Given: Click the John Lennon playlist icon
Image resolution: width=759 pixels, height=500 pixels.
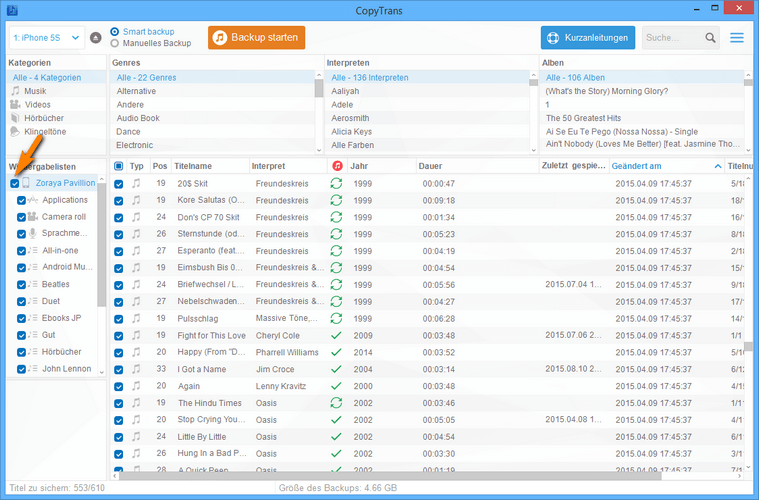Looking at the screenshot, I should pos(33,369).
